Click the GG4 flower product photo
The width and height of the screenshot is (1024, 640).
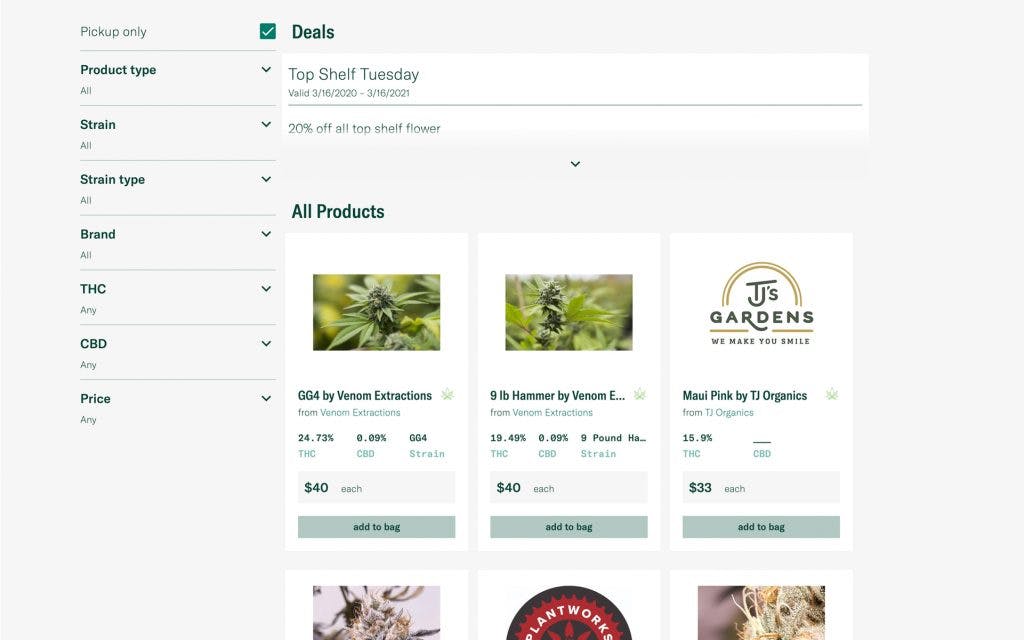(x=376, y=309)
